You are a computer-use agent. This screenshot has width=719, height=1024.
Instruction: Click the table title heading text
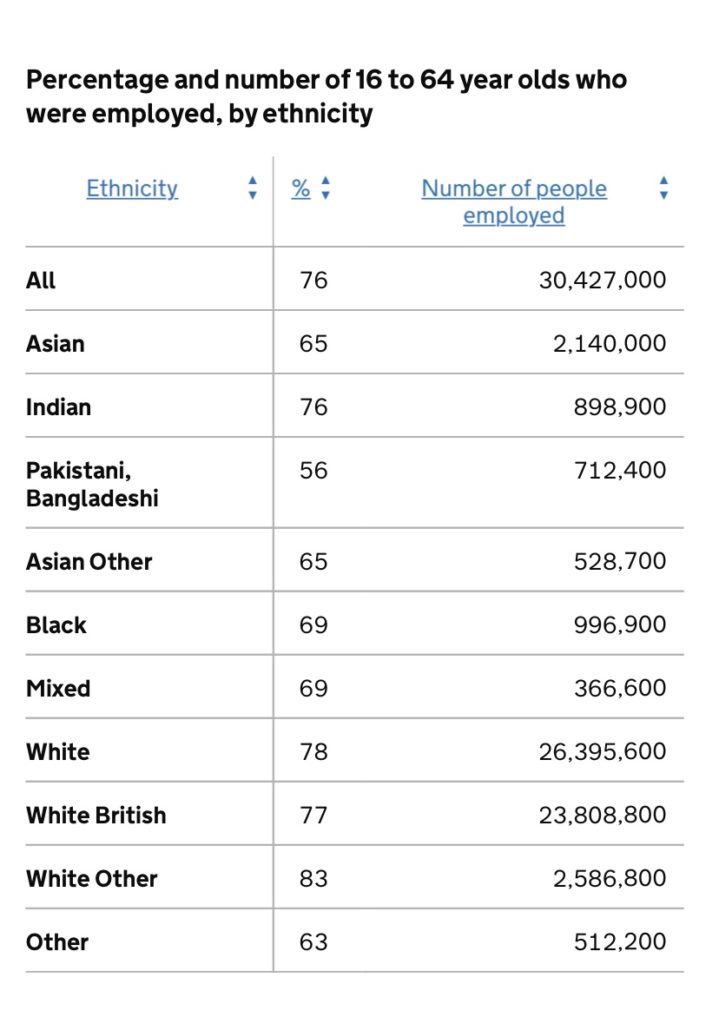pyautogui.click(x=327, y=96)
